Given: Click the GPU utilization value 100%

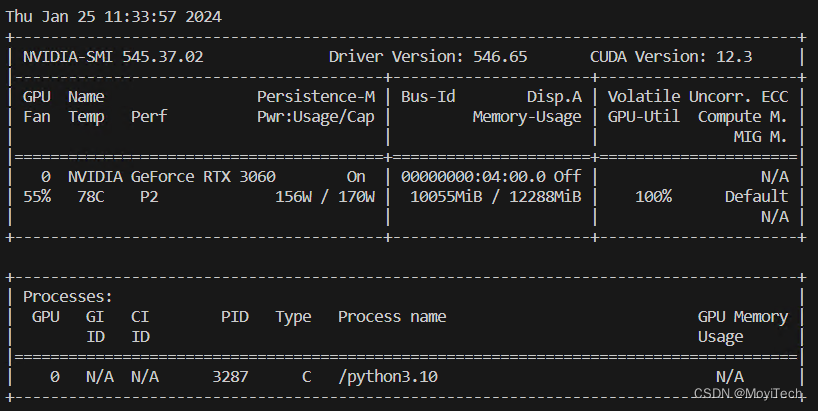Looking at the screenshot, I should click(653, 197).
